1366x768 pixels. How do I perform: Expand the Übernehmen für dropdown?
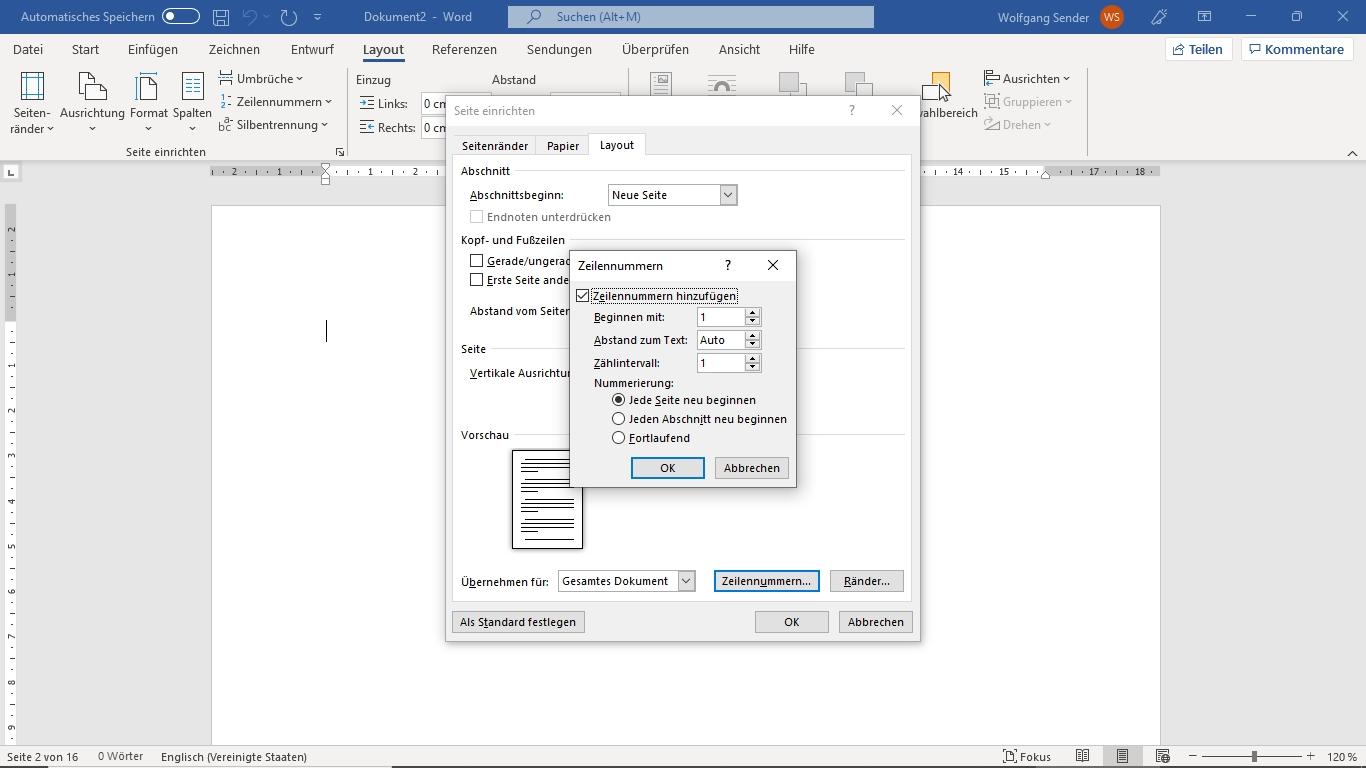[x=686, y=581]
